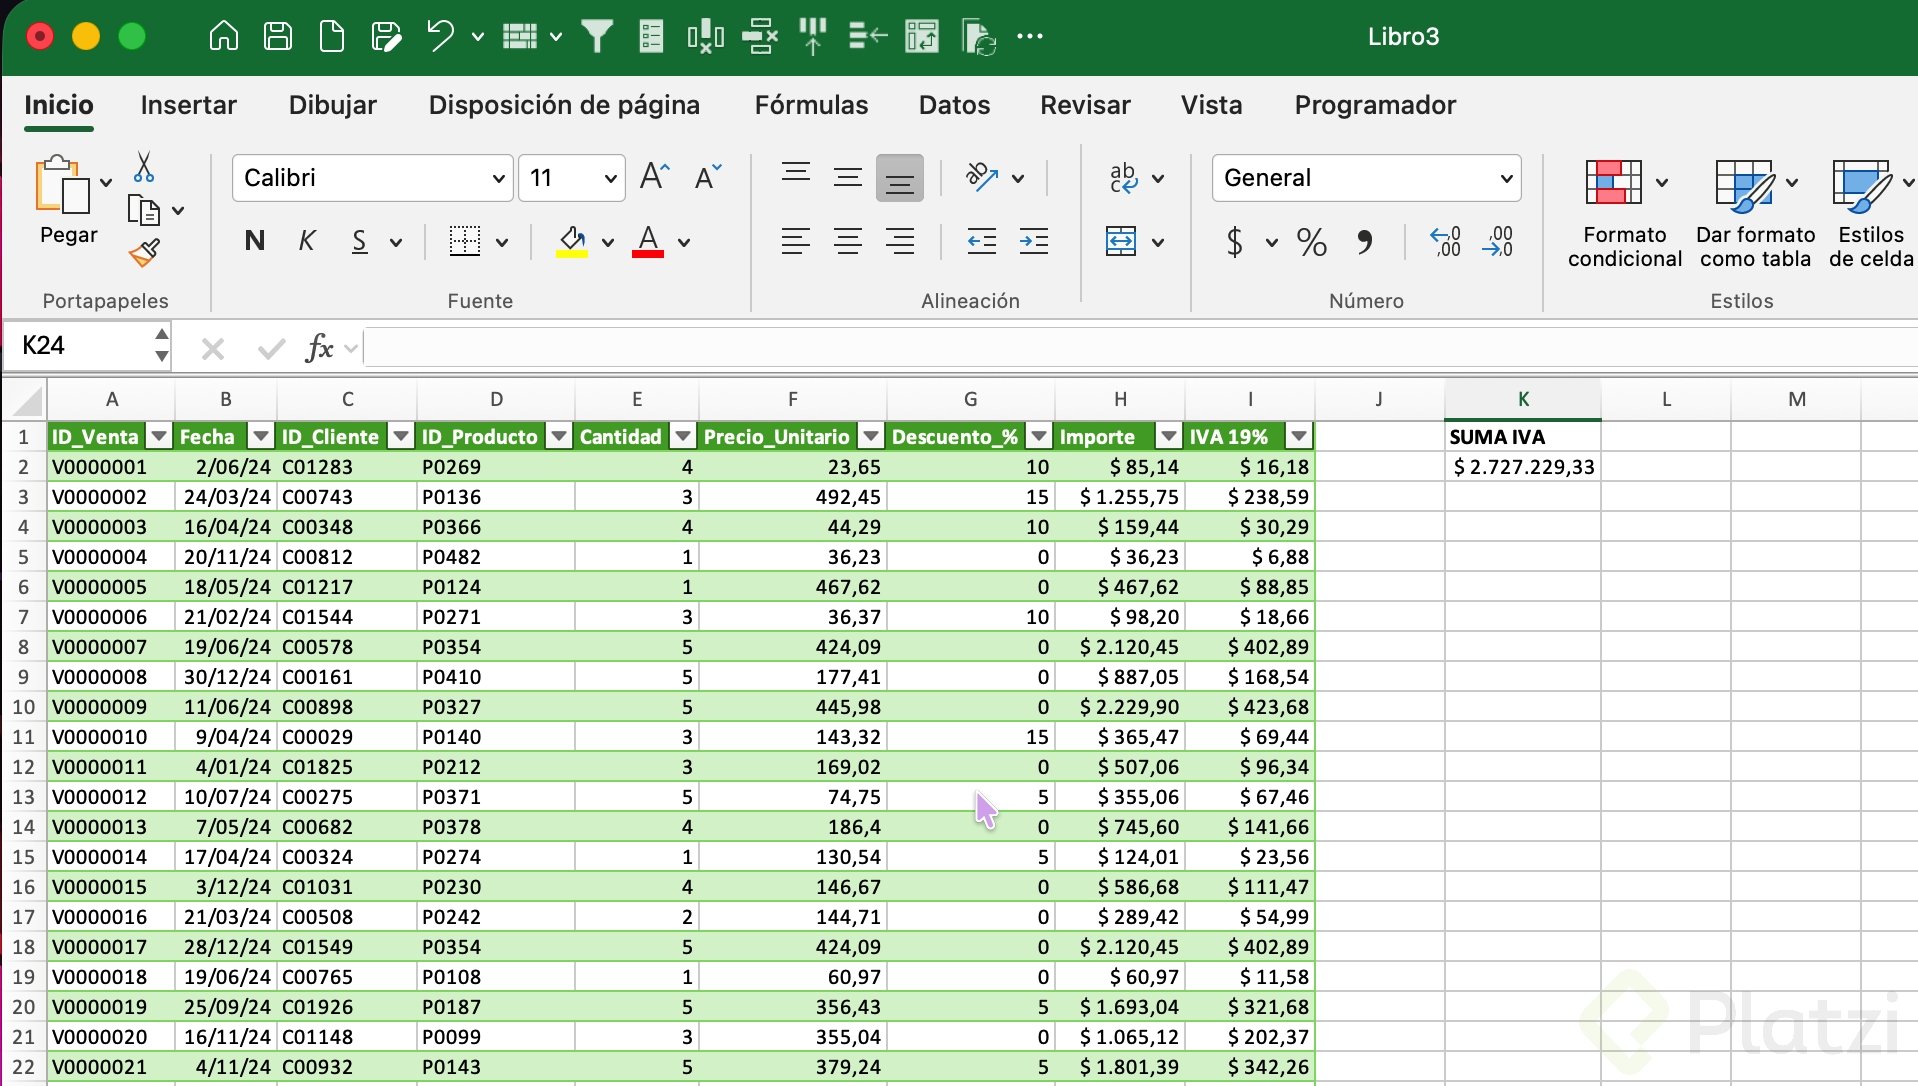Click the Home icon in title bar

(x=223, y=37)
